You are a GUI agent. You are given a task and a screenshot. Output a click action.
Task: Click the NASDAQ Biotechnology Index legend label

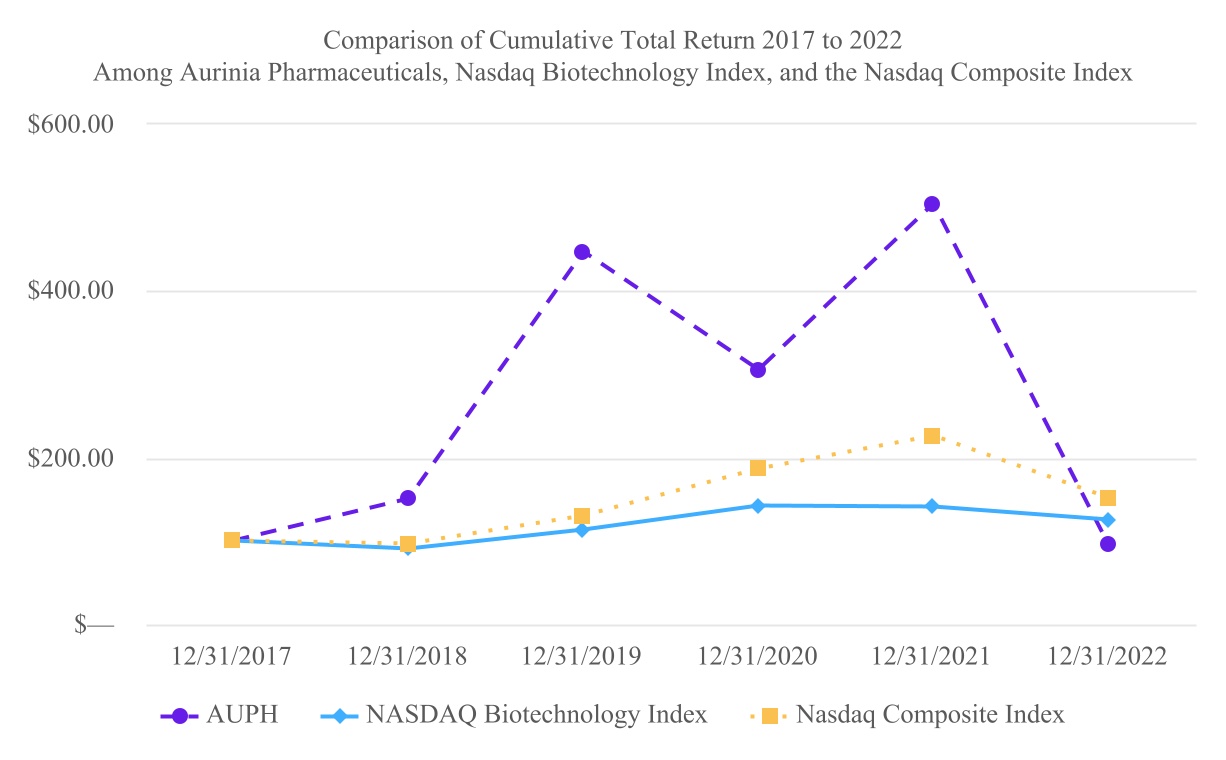click(x=536, y=716)
